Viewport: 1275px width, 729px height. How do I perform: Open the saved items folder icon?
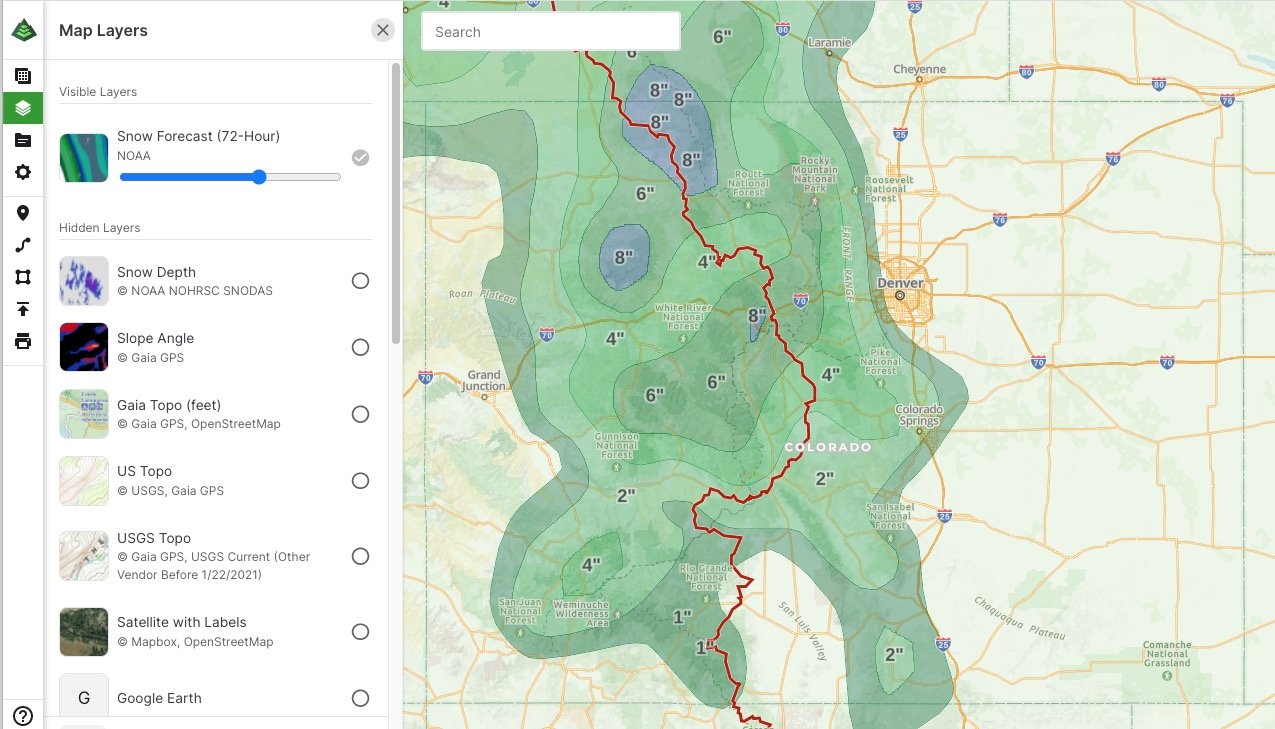click(23, 140)
